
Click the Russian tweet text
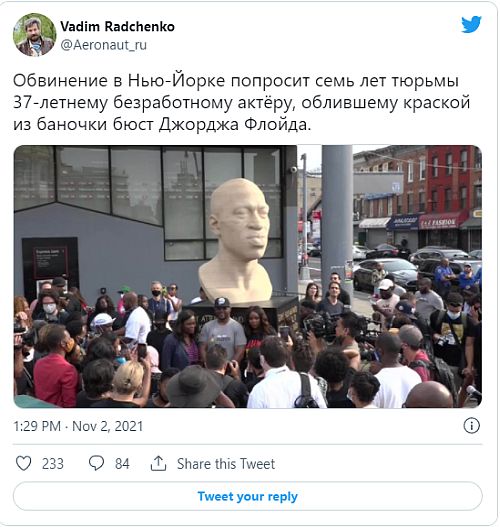[241, 103]
